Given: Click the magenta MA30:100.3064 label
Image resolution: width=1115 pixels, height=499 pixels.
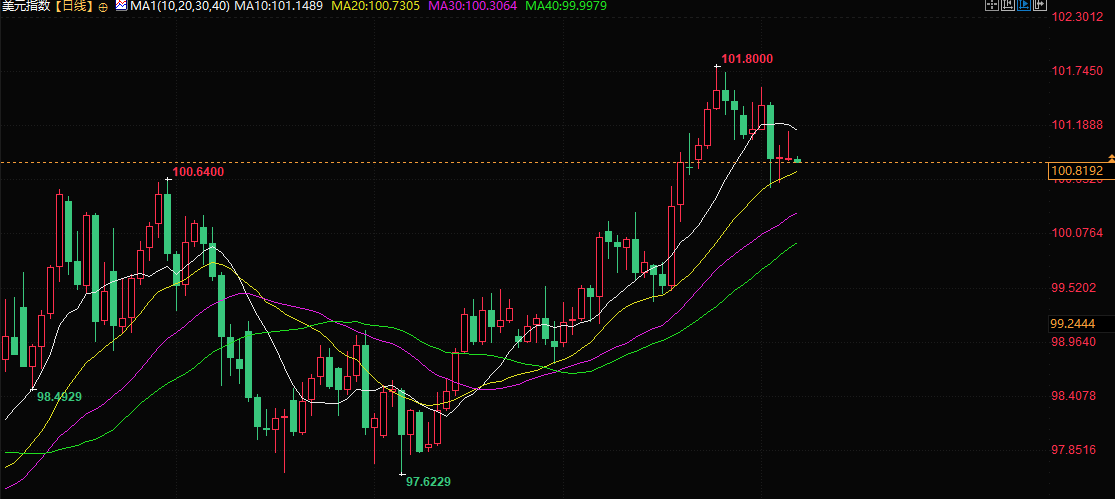Looking at the screenshot, I should (x=472, y=6).
